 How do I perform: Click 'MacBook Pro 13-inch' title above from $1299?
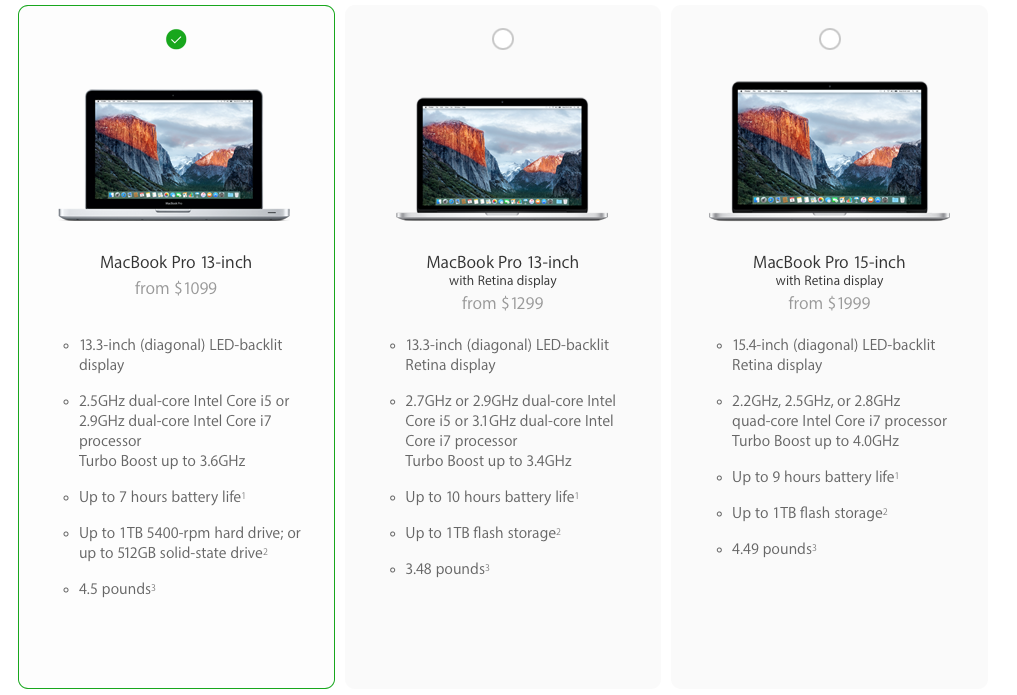503,262
